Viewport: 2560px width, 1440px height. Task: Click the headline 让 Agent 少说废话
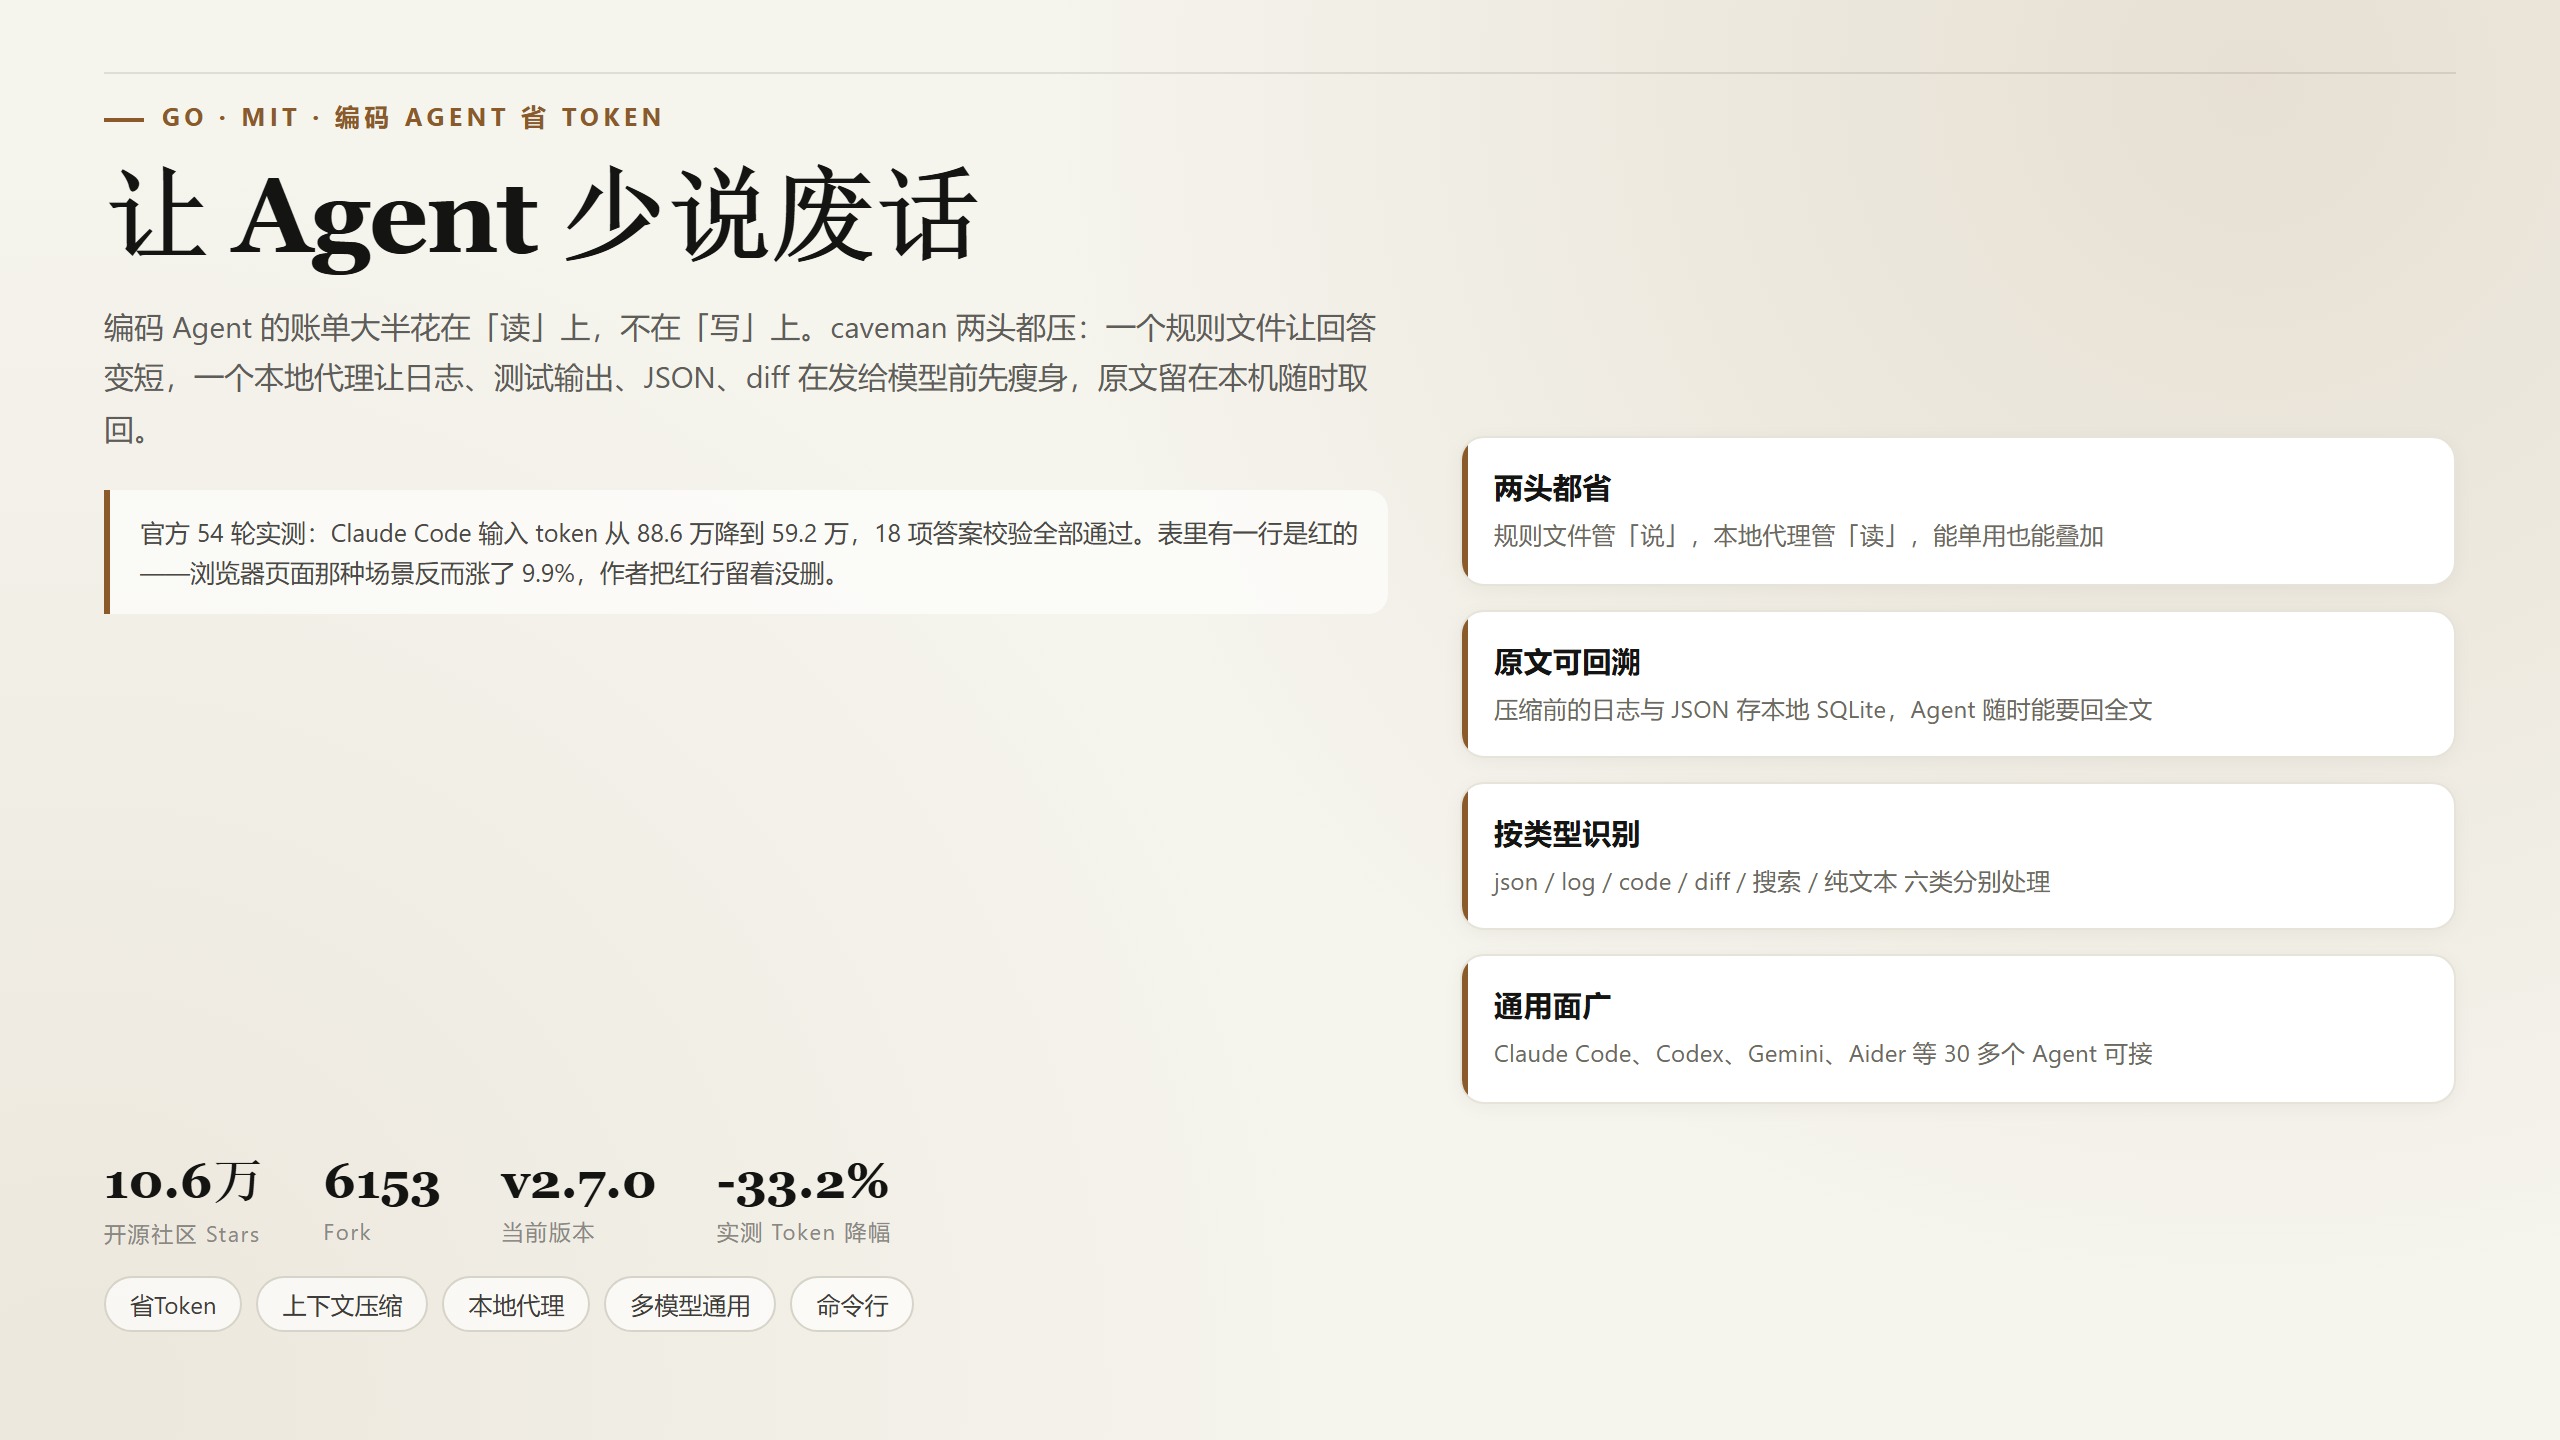coord(542,216)
